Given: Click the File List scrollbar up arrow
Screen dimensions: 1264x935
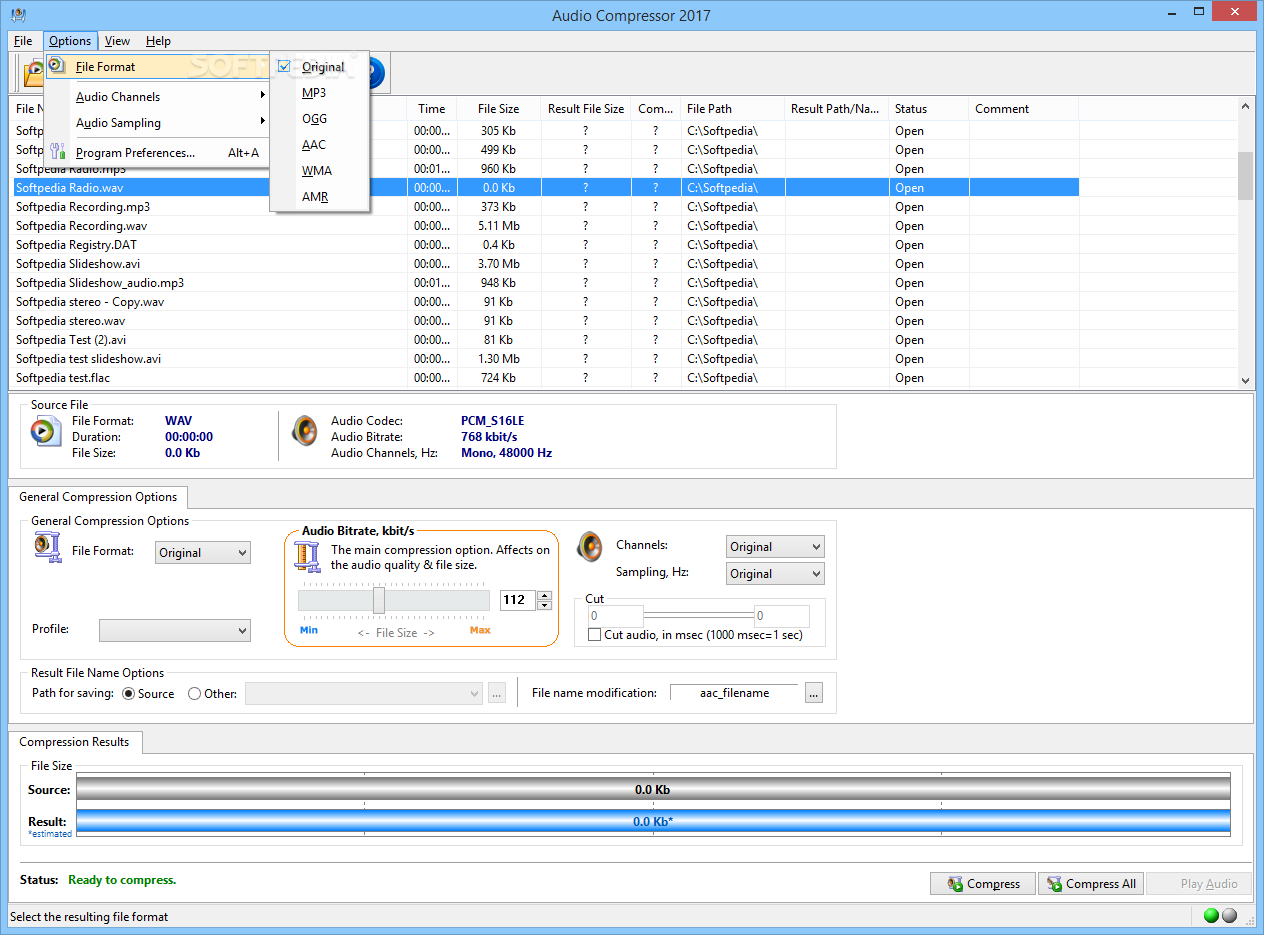Looking at the screenshot, I should click(1245, 105).
